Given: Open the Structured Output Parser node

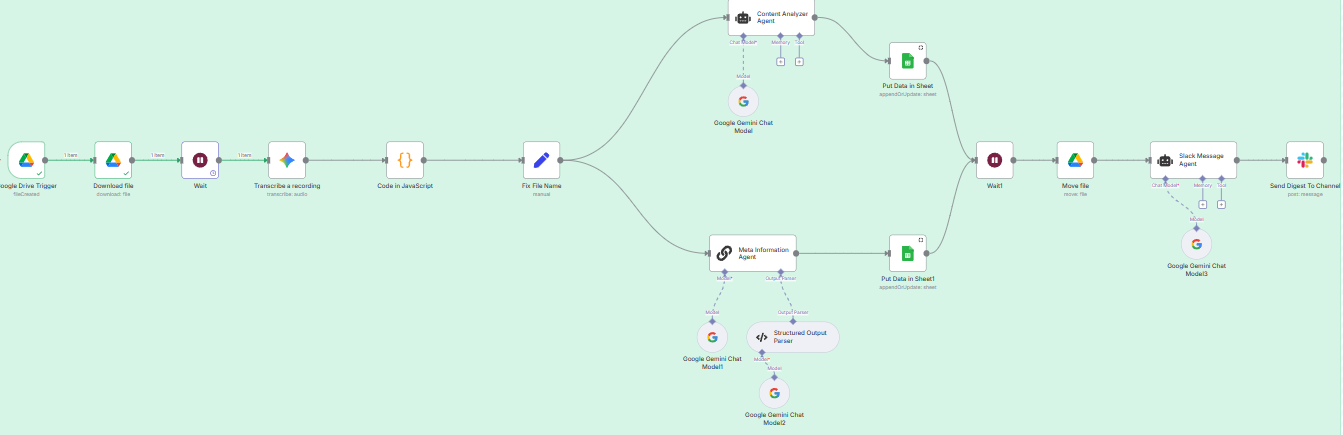Looking at the screenshot, I should [793, 337].
